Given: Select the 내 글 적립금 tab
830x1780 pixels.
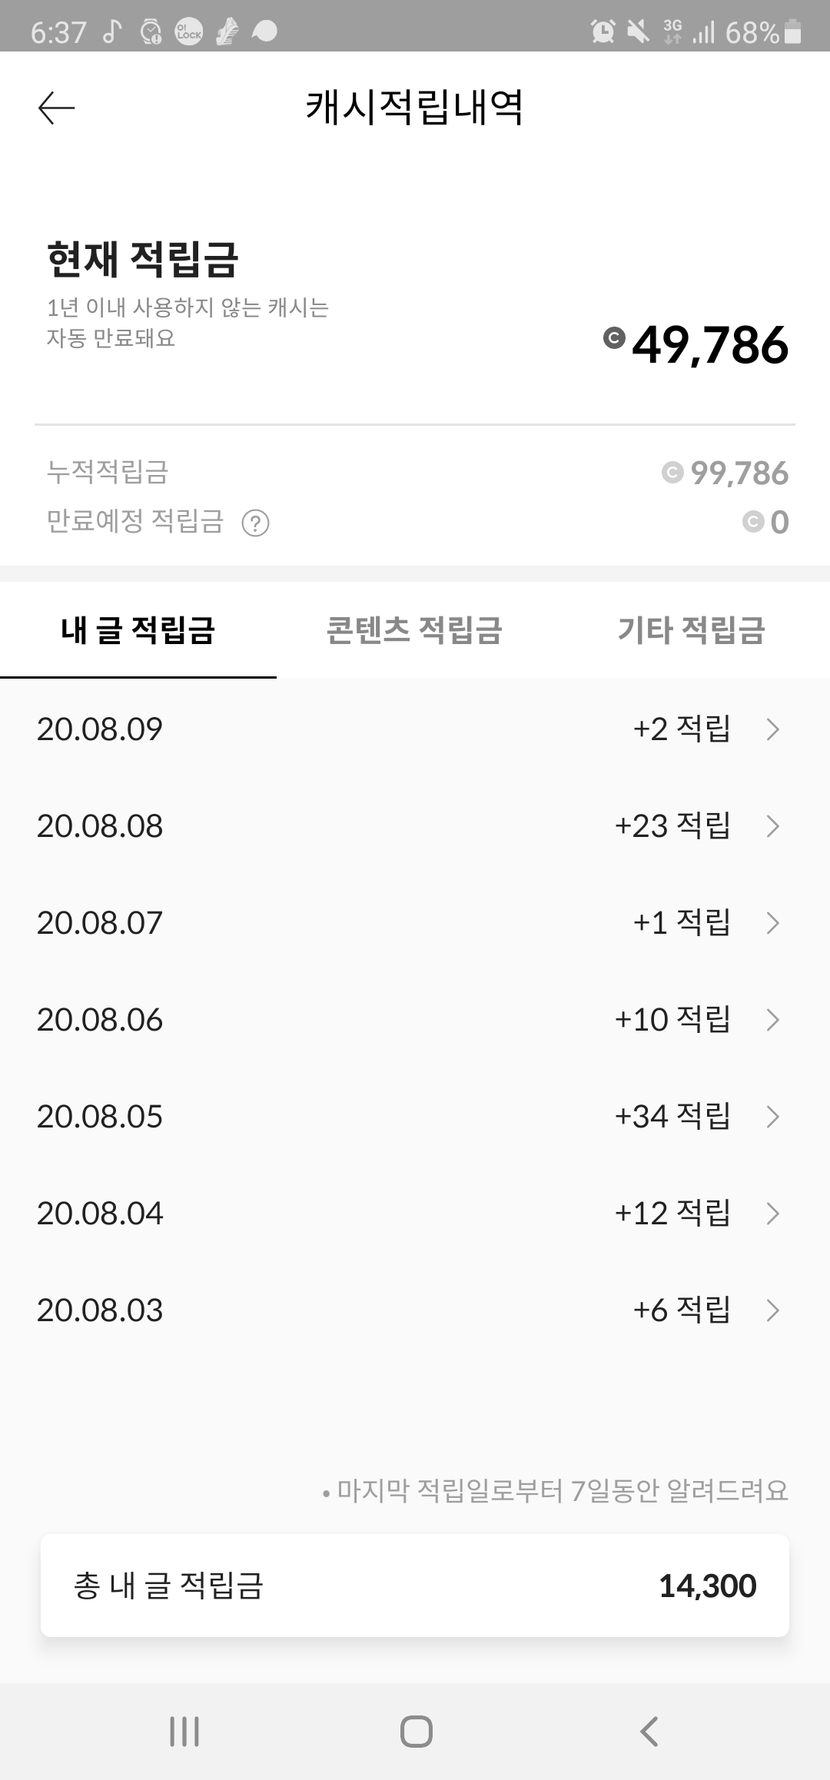Looking at the screenshot, I should tap(138, 630).
